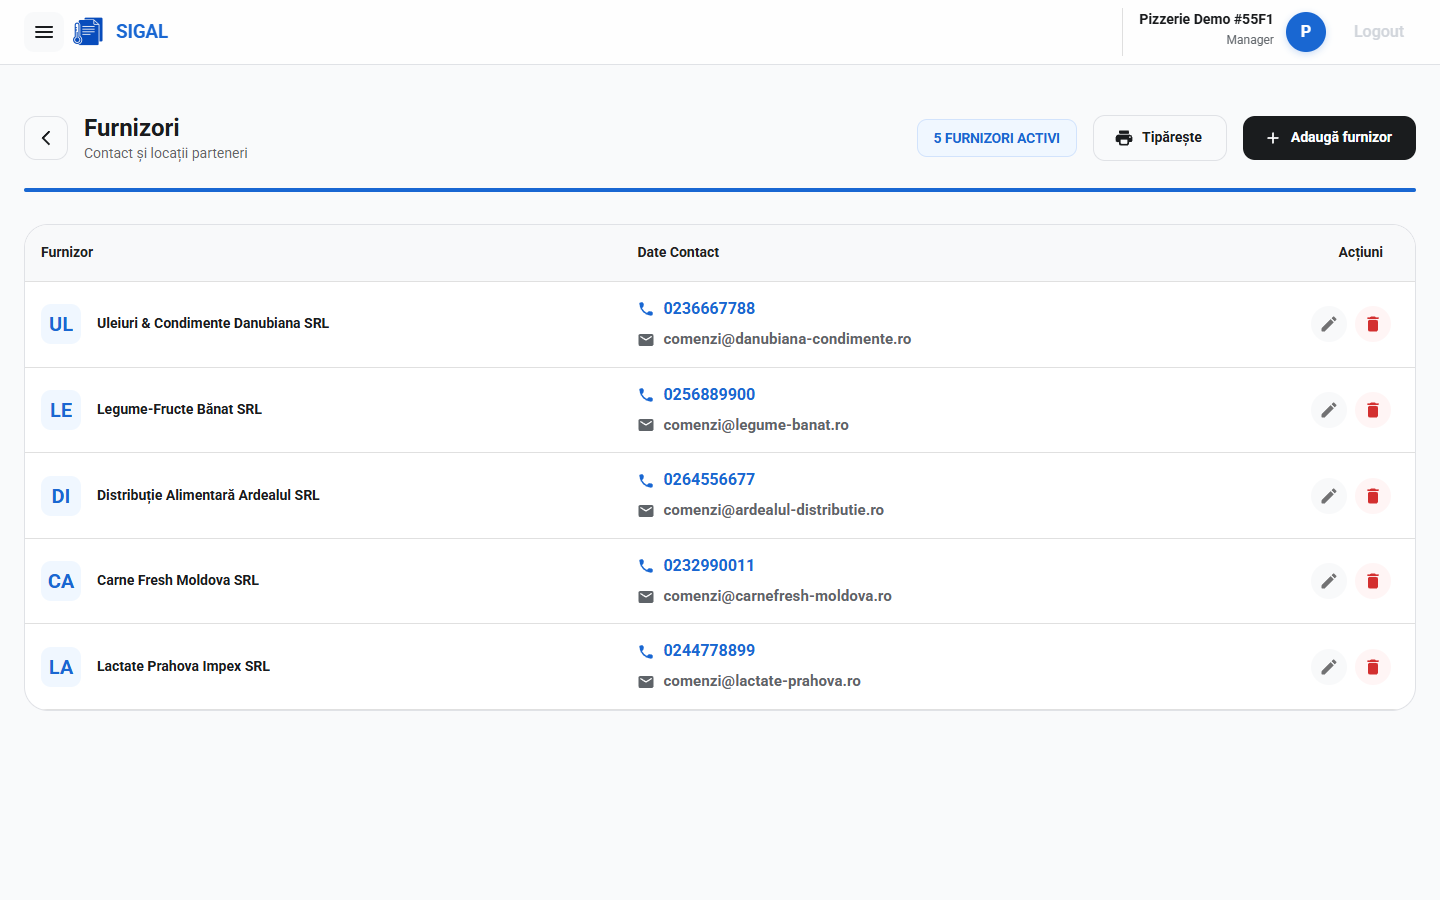The image size is (1440, 900).
Task: Call phone number 0264556677
Action: [x=709, y=480]
